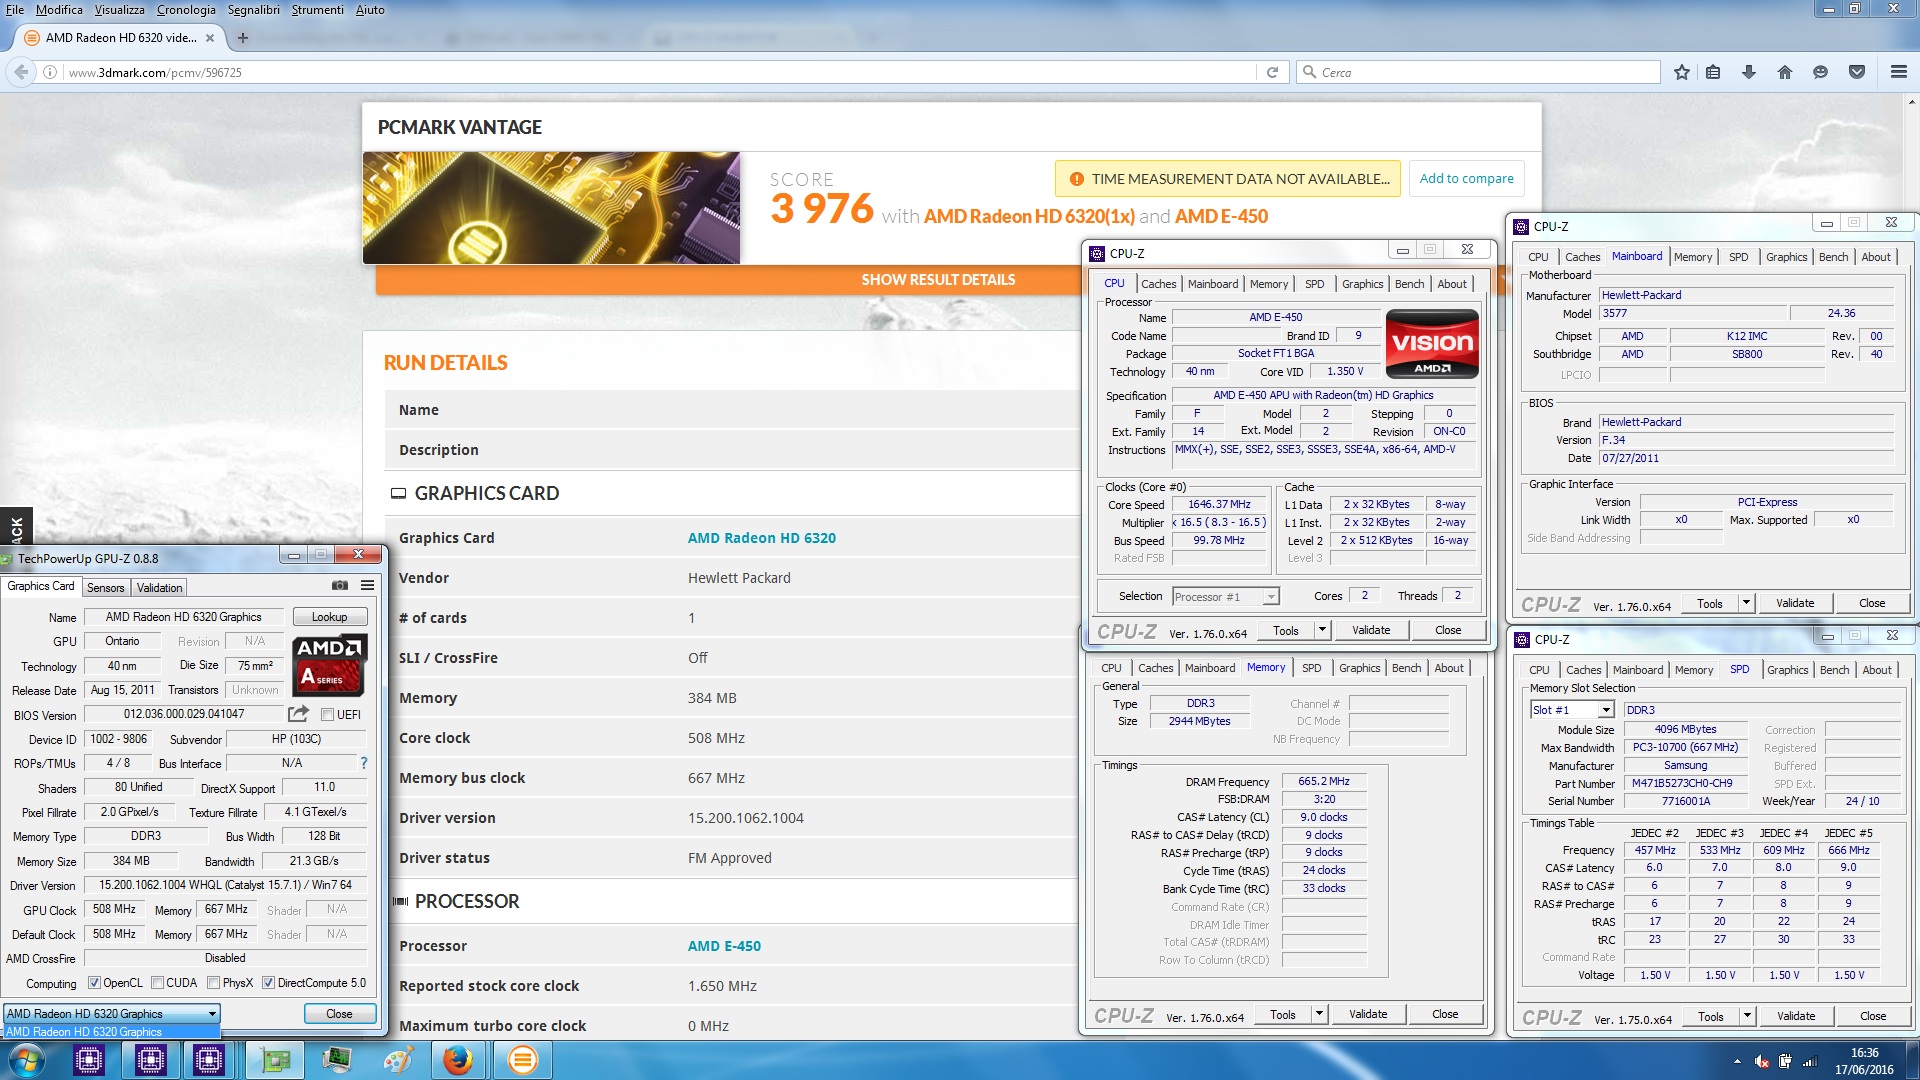Expand Tools arrow in CPU-Z SPD window
1920x1080 pixels.
[x=1747, y=1016]
